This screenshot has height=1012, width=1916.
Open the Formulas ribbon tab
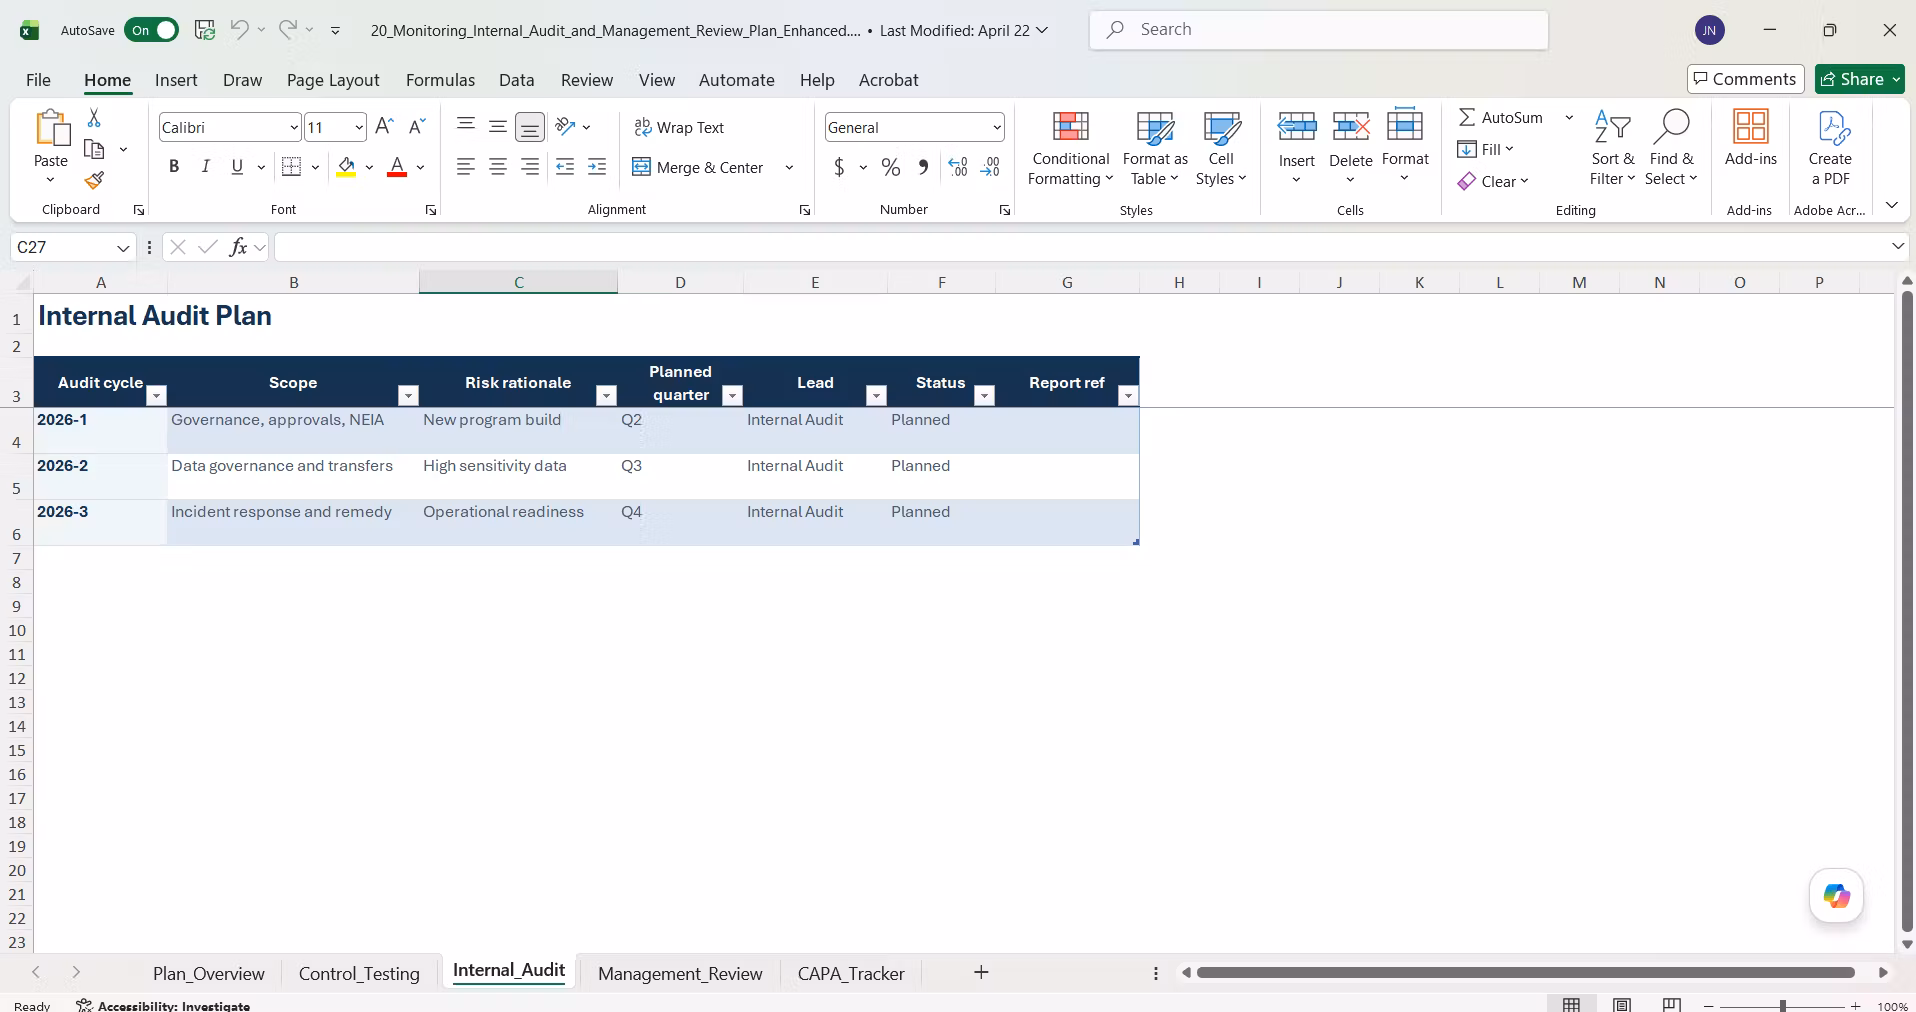click(440, 80)
